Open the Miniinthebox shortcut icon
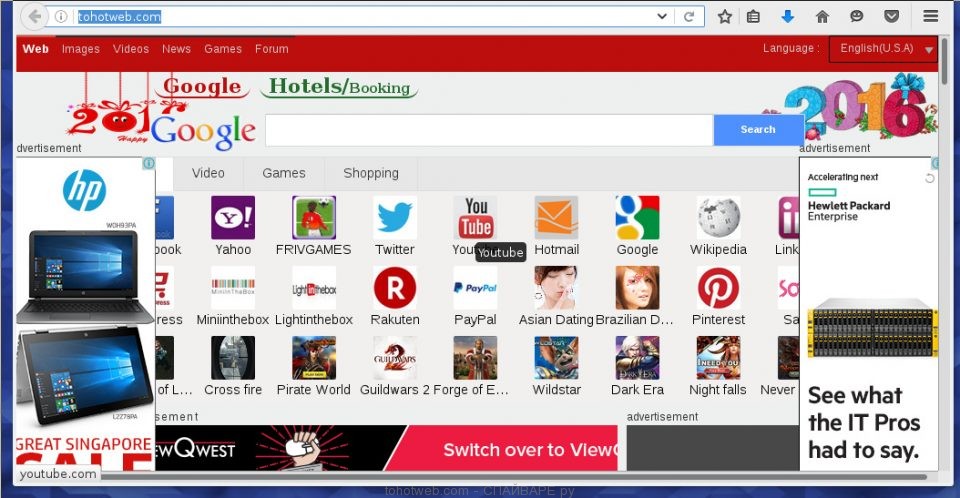This screenshot has height=498, width=960. (x=233, y=287)
